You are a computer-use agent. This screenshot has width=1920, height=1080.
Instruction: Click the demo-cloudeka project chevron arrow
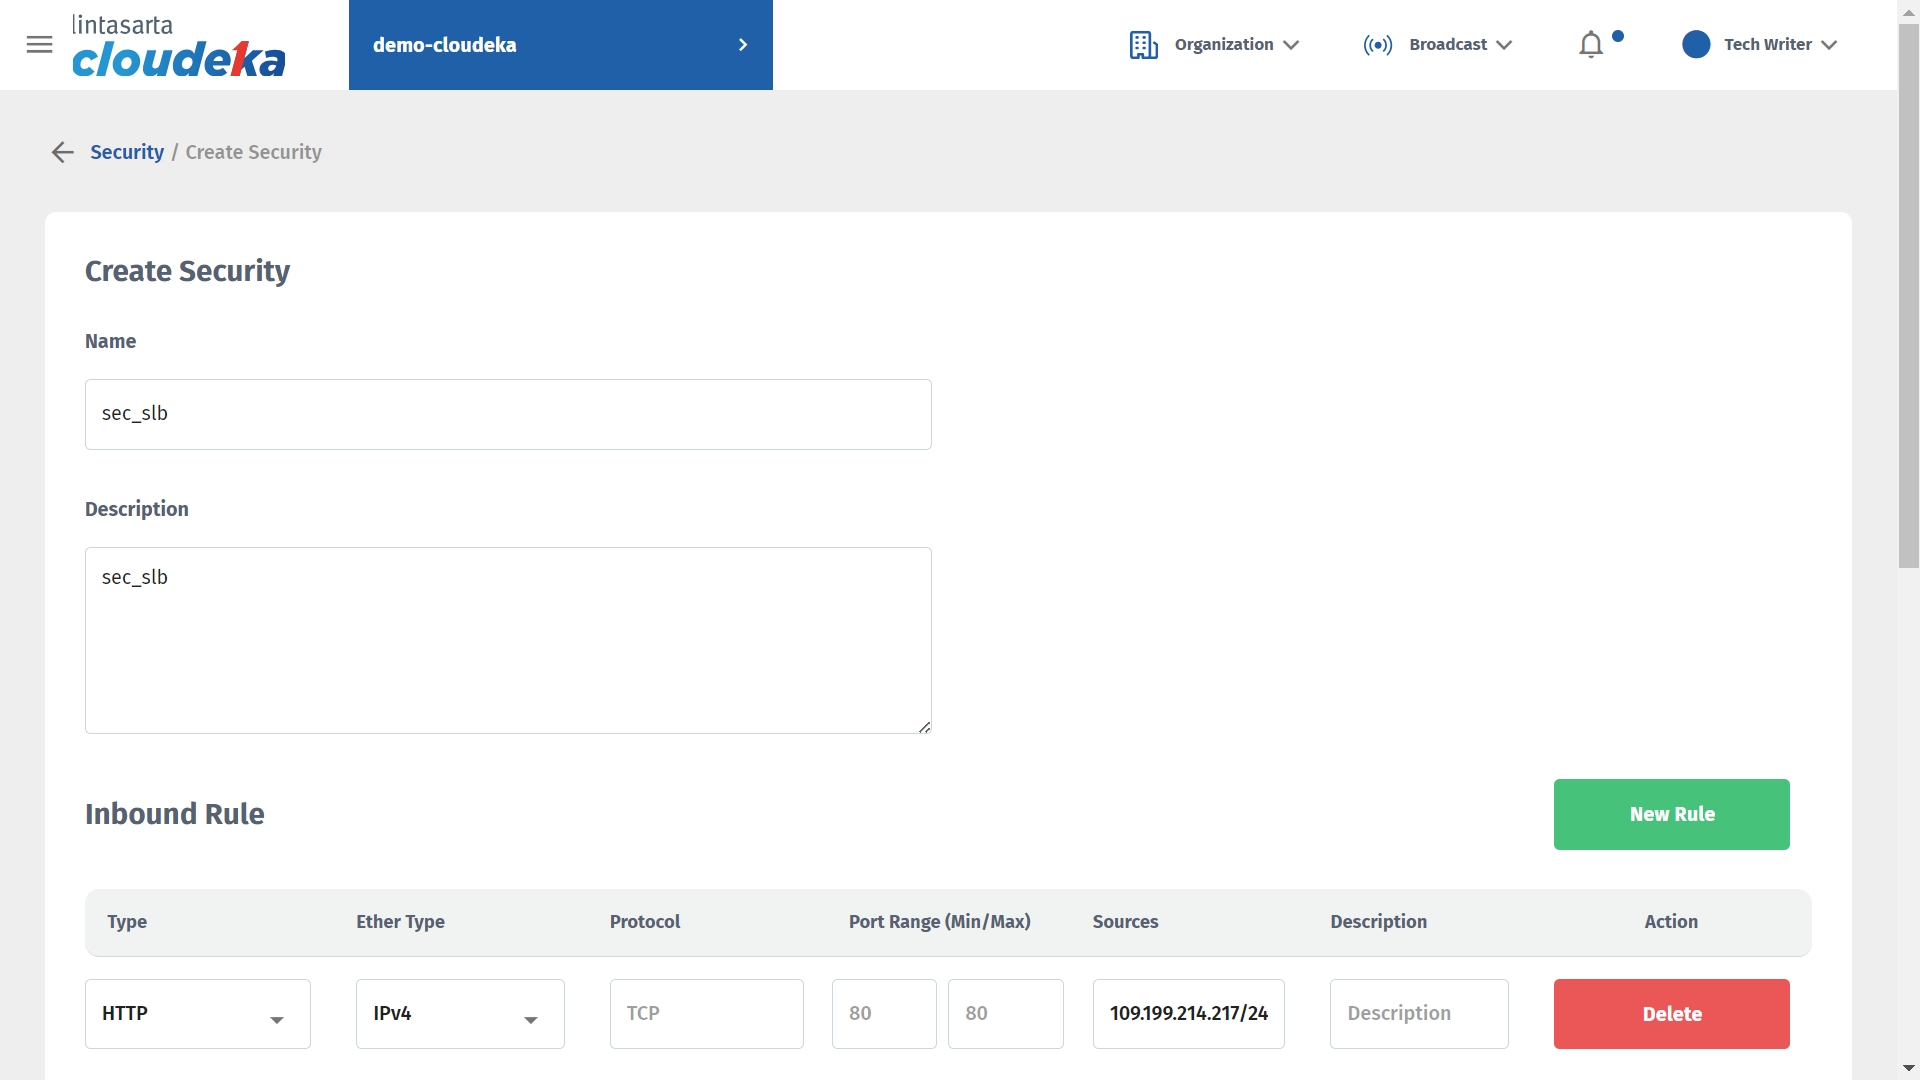tap(742, 45)
